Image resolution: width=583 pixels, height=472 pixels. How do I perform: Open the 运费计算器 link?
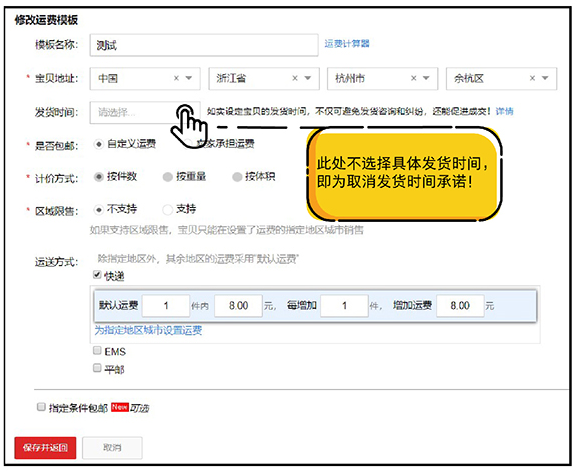(x=347, y=44)
